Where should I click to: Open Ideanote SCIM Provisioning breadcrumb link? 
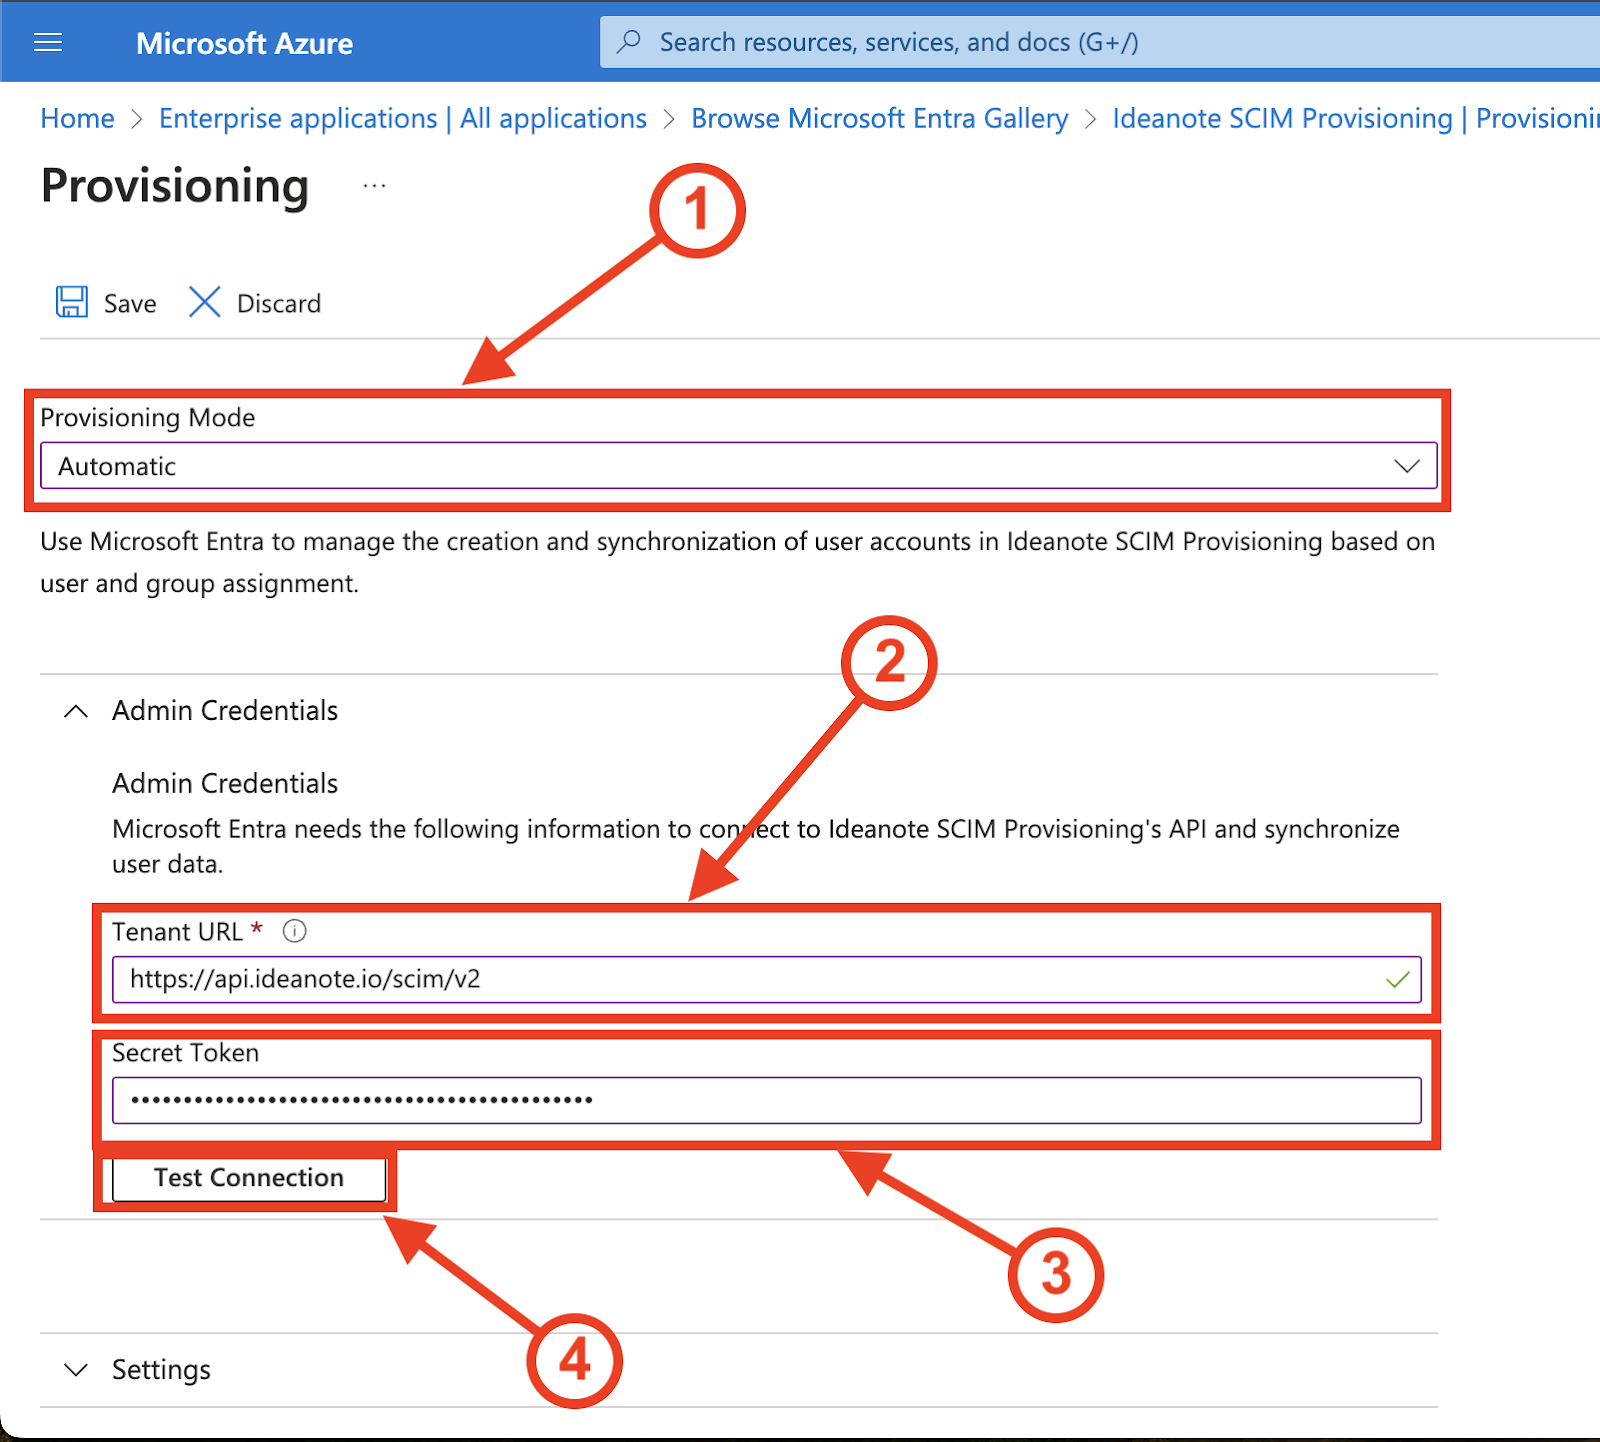click(1356, 118)
